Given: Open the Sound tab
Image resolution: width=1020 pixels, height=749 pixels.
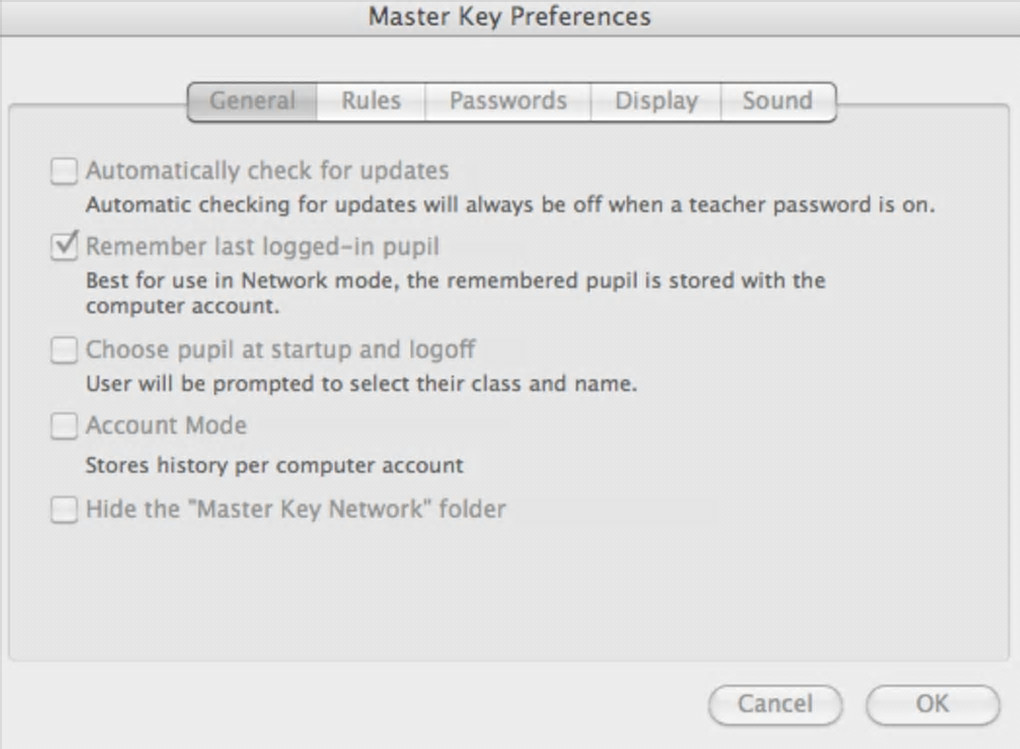Looking at the screenshot, I should [x=777, y=101].
